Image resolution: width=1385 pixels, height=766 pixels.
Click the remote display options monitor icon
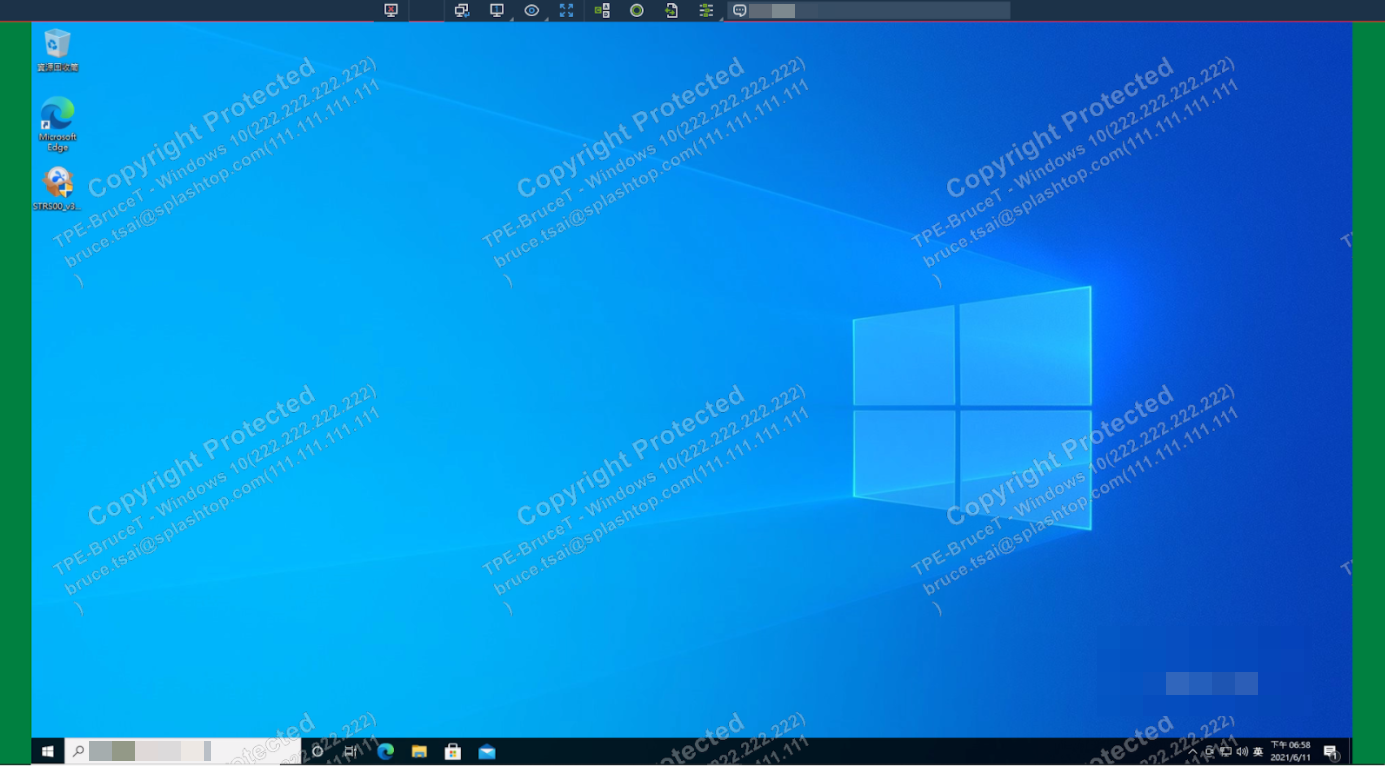(x=496, y=10)
